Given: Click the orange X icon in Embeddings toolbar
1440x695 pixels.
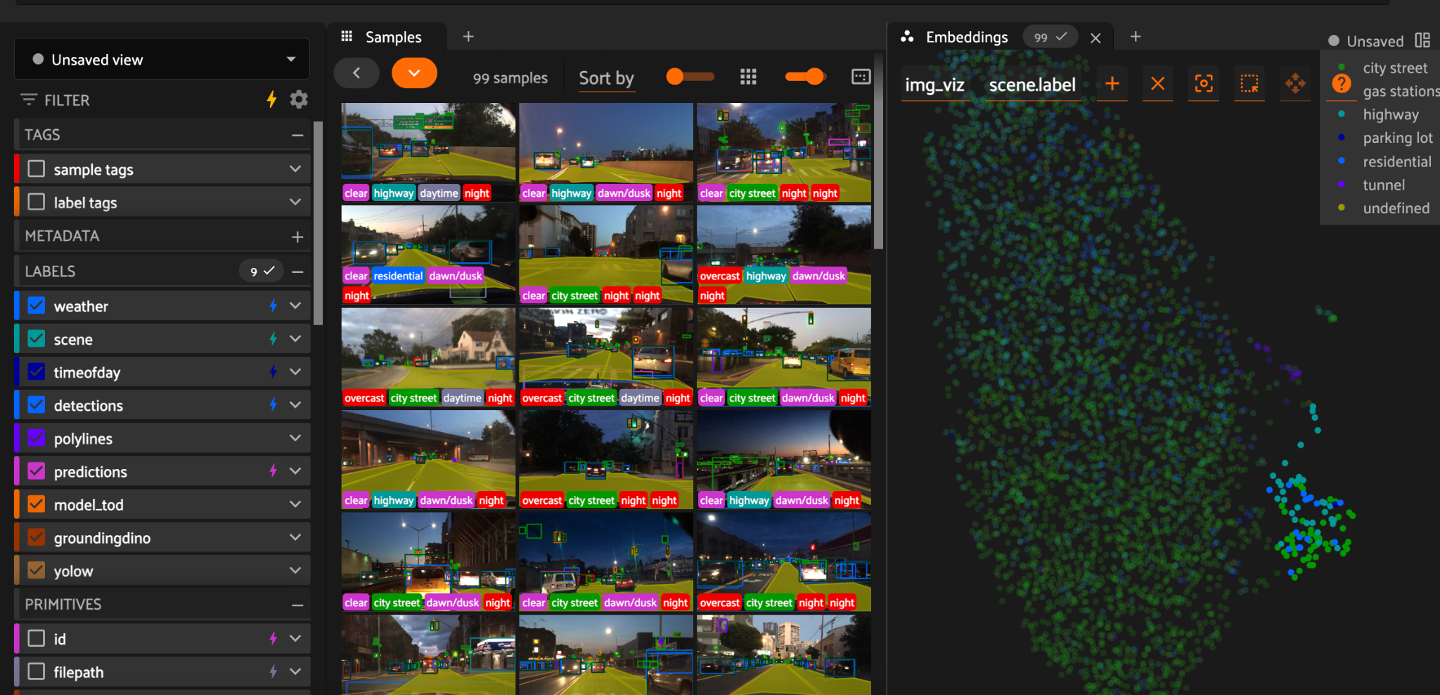Looking at the screenshot, I should coord(1158,84).
